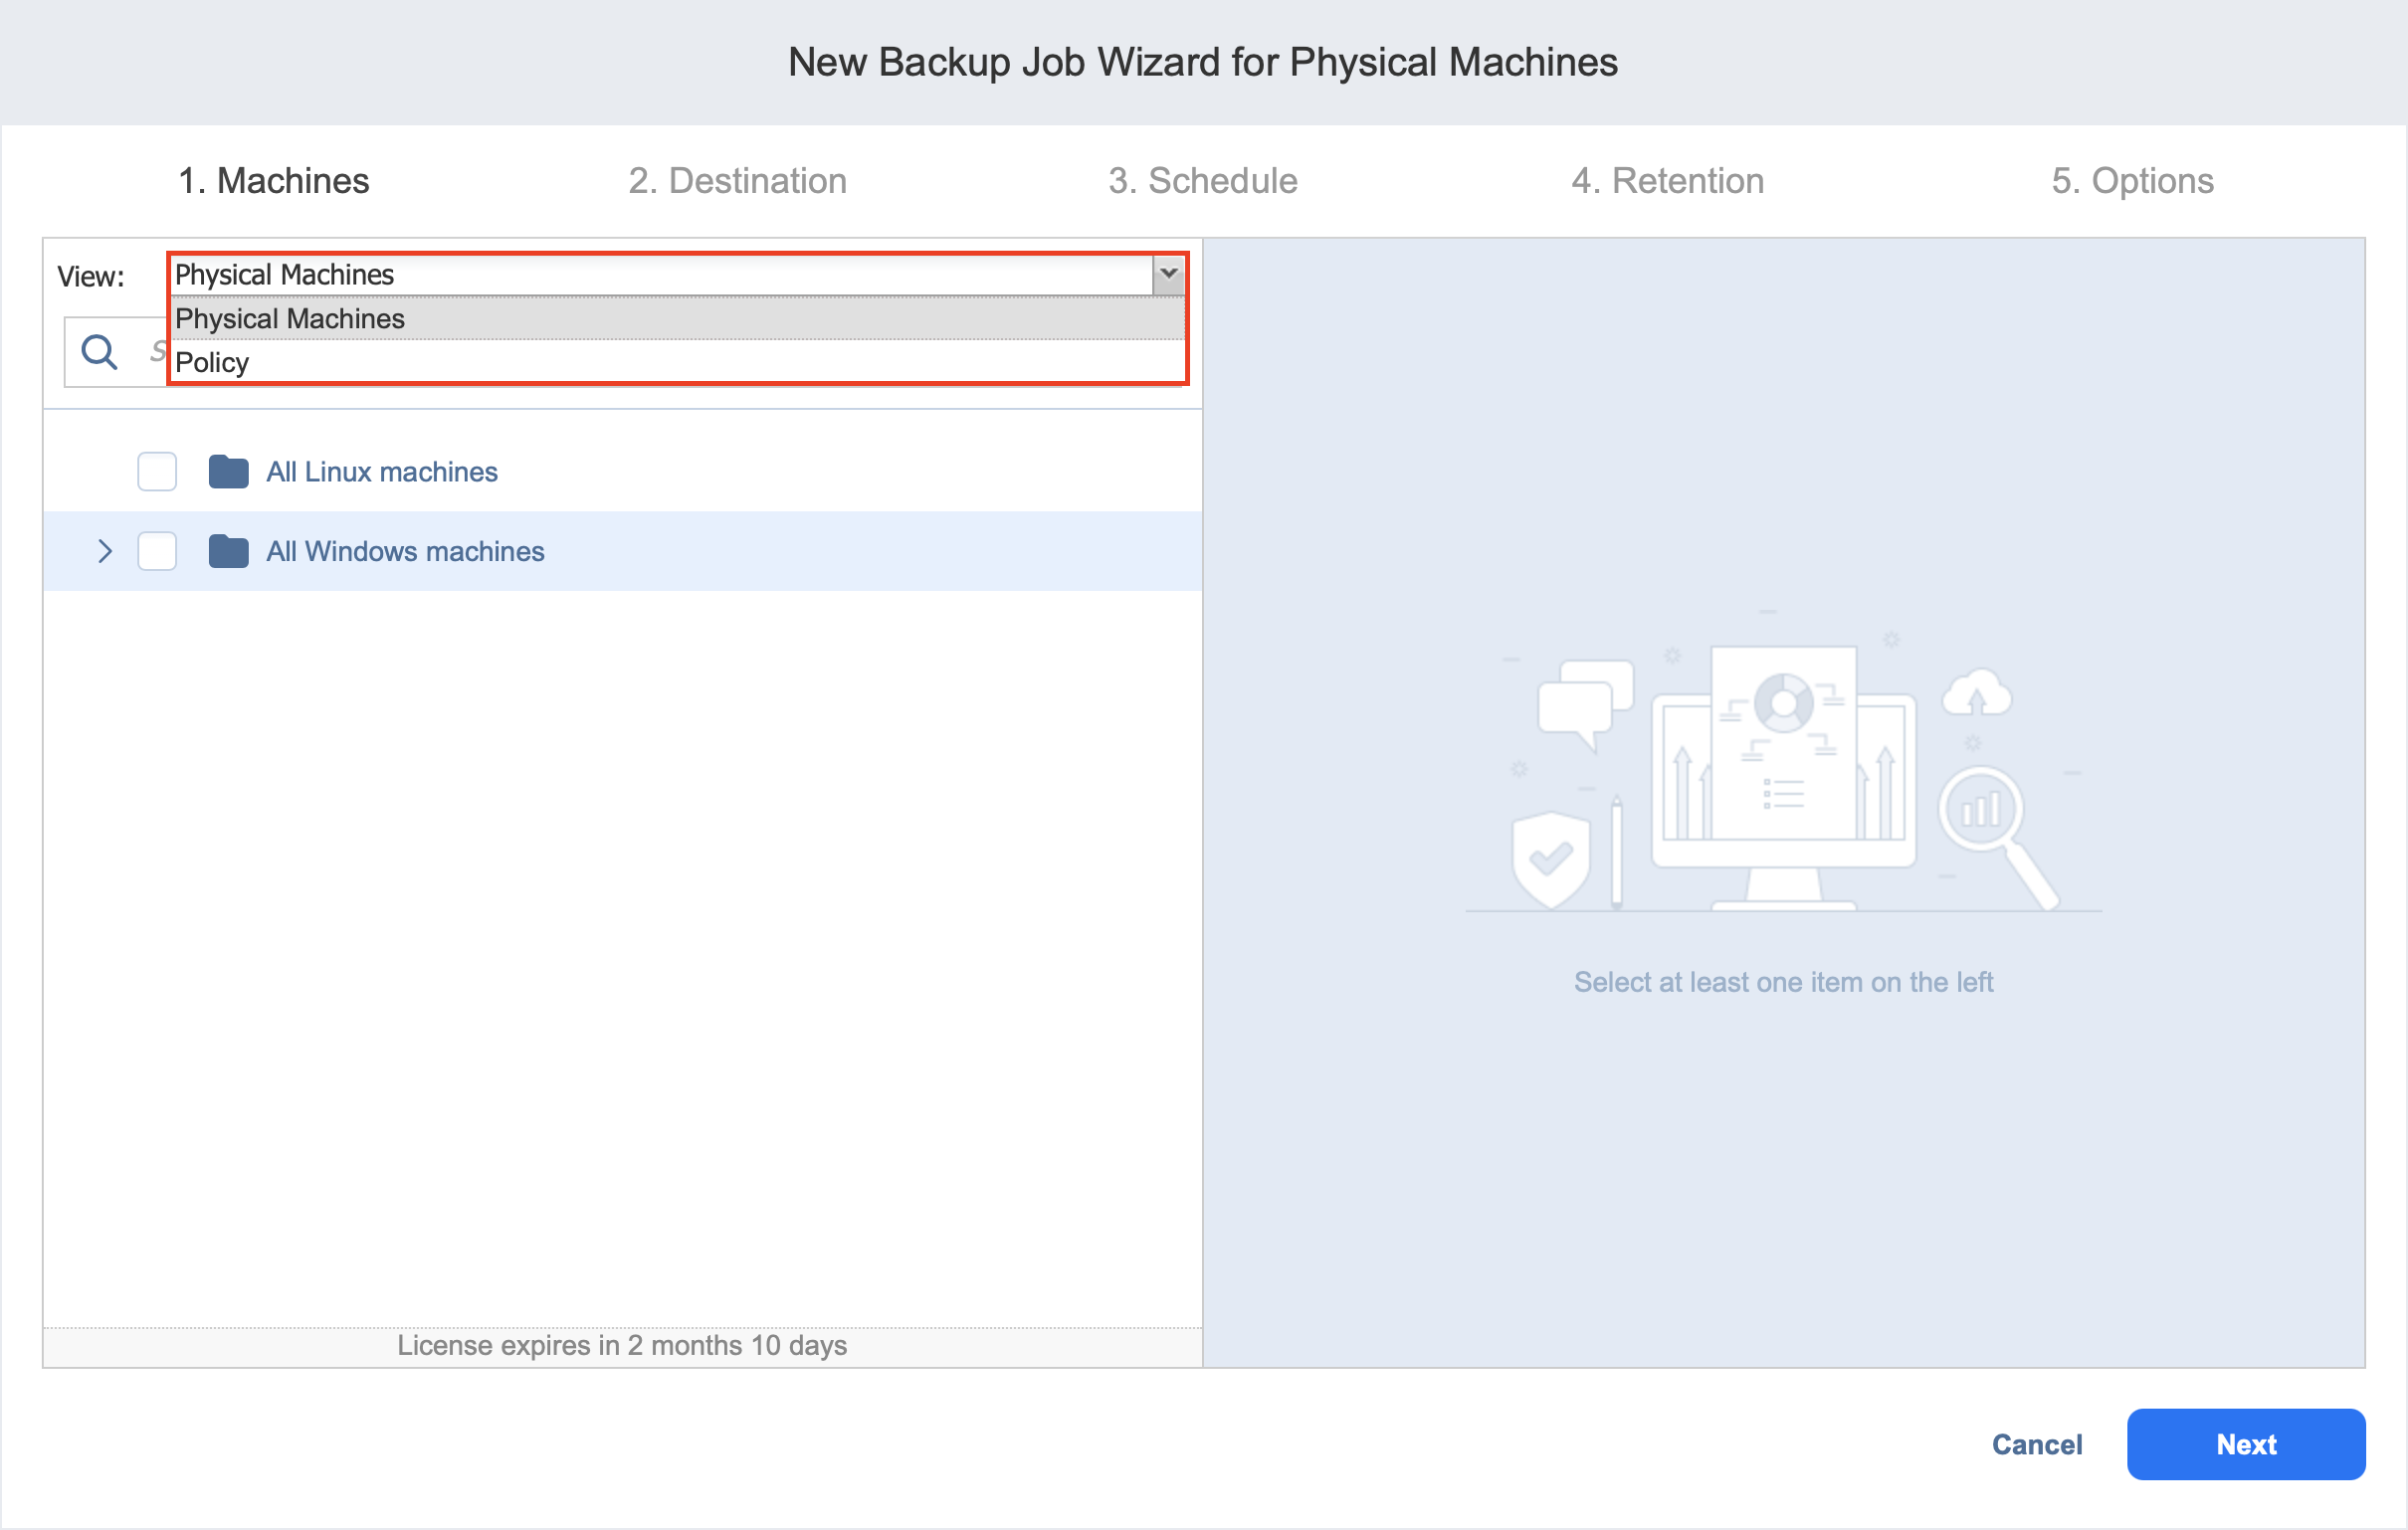
Task: Switch to the 4. Retention step
Action: [x=1667, y=181]
